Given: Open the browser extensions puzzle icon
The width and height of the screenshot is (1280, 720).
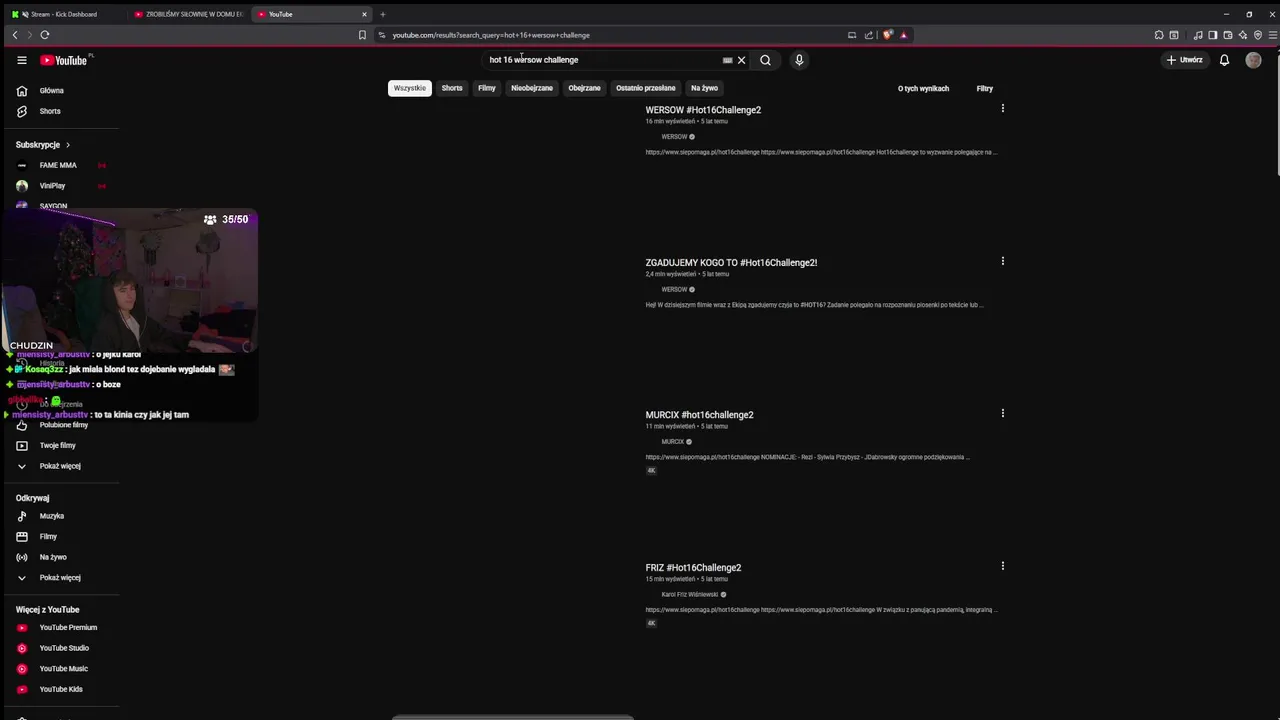Looking at the screenshot, I should (x=1159, y=35).
